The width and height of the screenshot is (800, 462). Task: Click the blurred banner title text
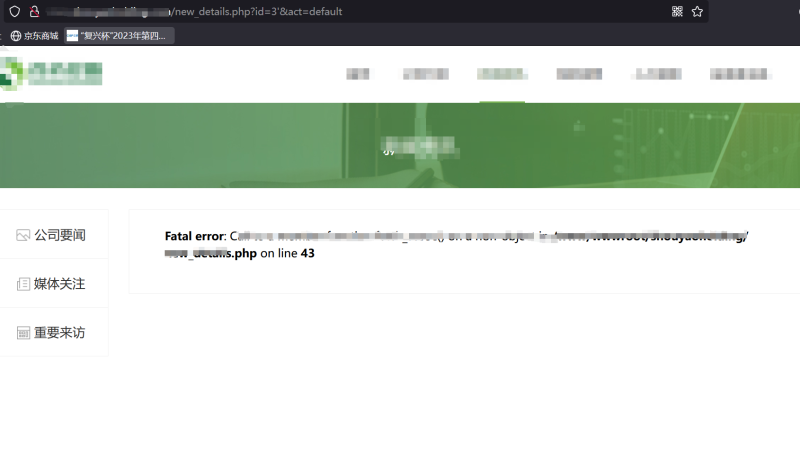coord(420,149)
